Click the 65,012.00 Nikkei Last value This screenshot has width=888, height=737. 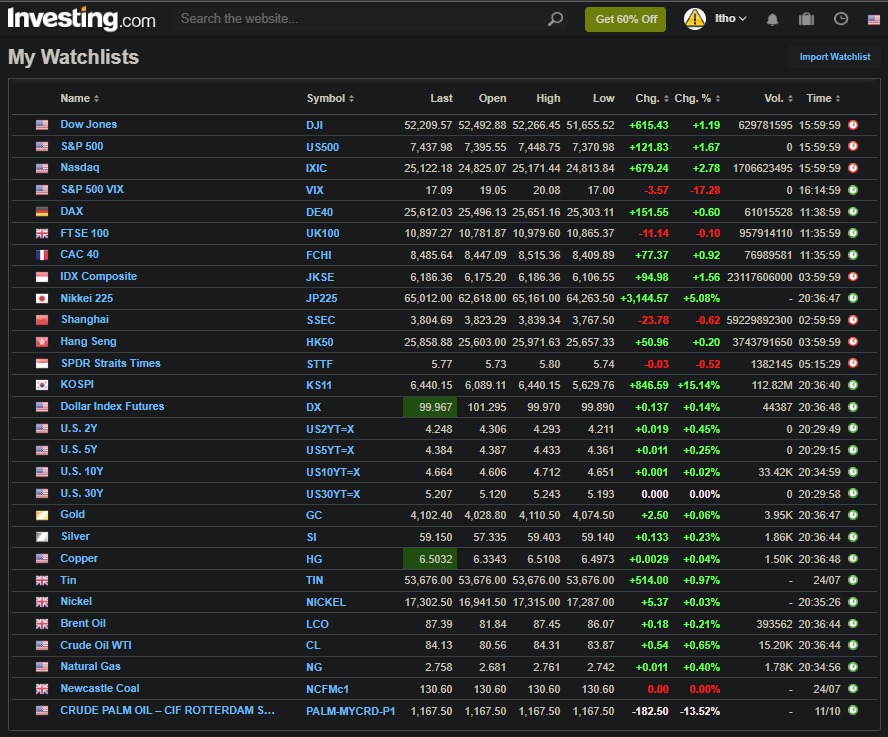tap(428, 298)
